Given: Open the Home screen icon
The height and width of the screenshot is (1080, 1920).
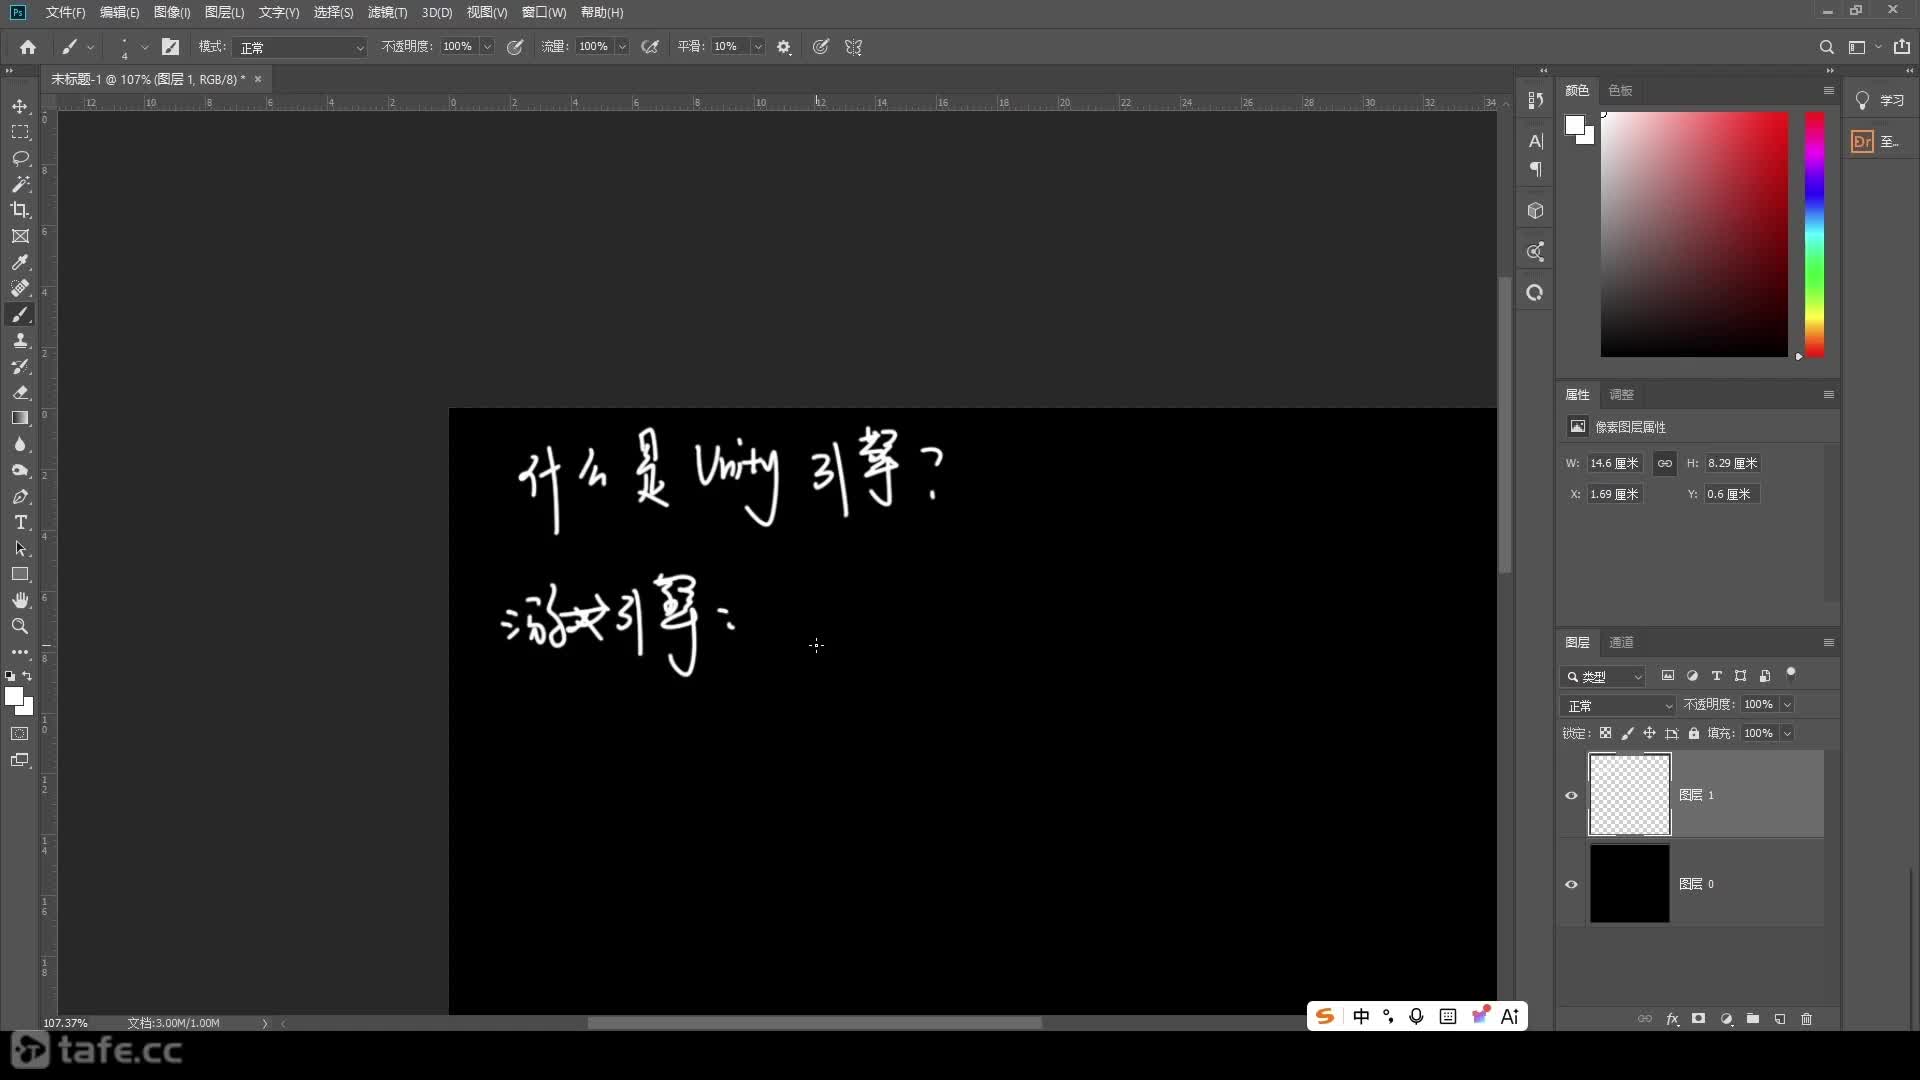Looking at the screenshot, I should [x=28, y=47].
